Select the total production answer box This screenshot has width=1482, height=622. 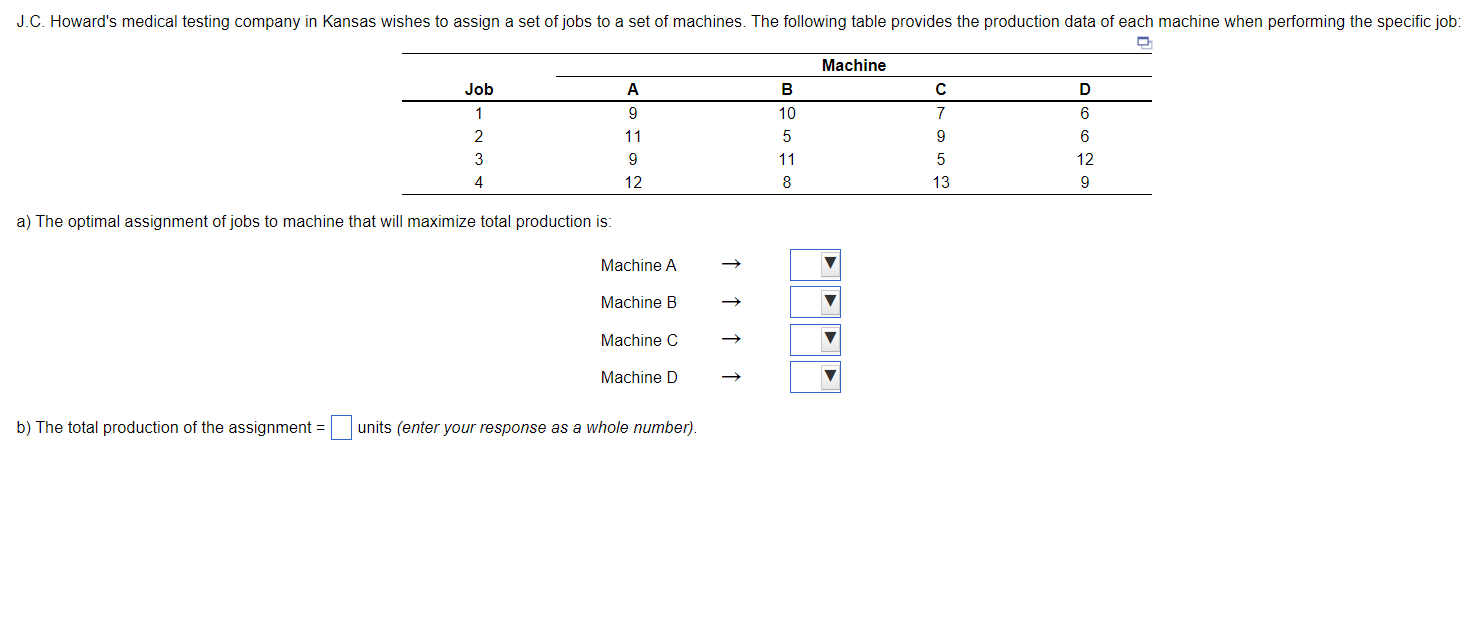[x=341, y=427]
